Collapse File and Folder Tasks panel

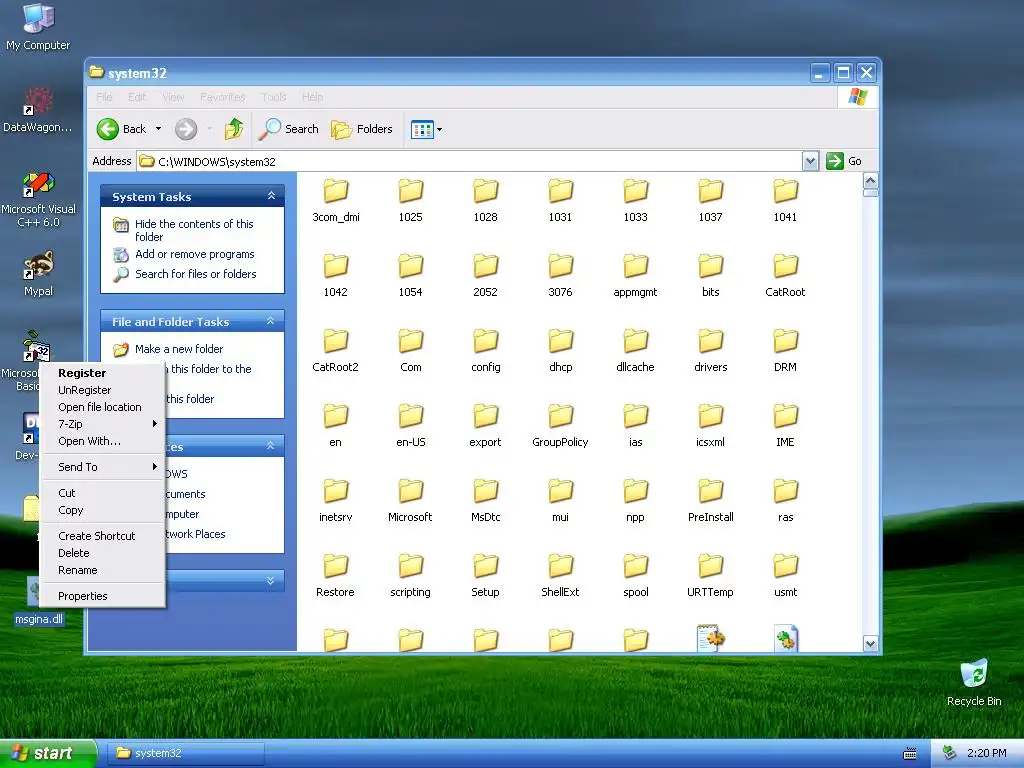271,321
